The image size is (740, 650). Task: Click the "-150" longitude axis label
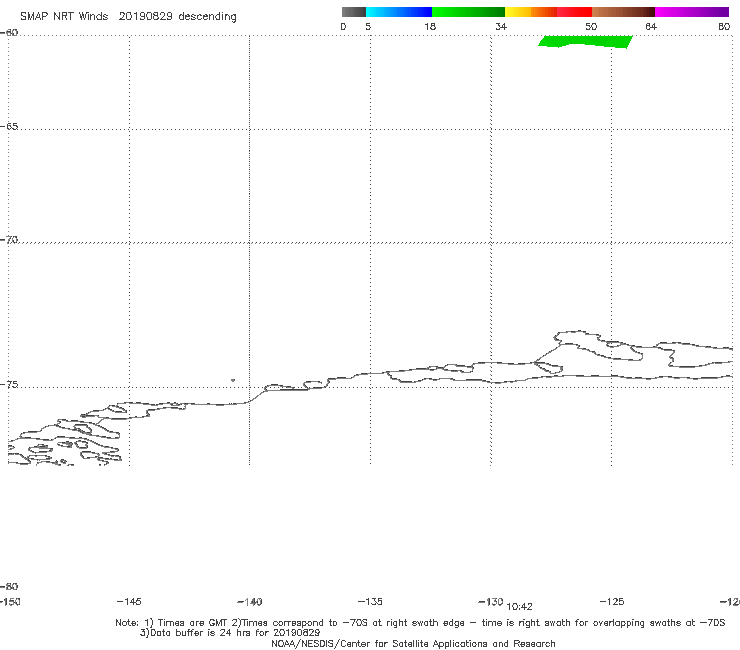pos(10,601)
